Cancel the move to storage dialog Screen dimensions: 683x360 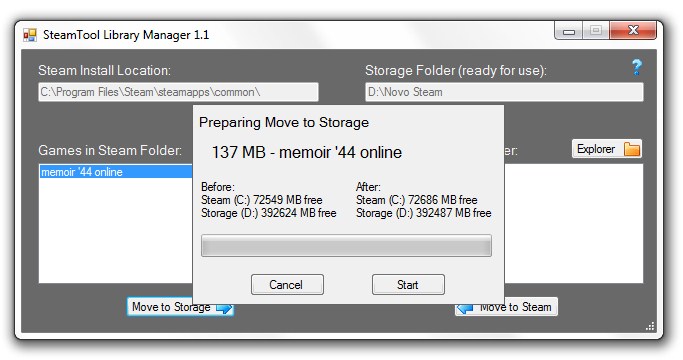[287, 285]
